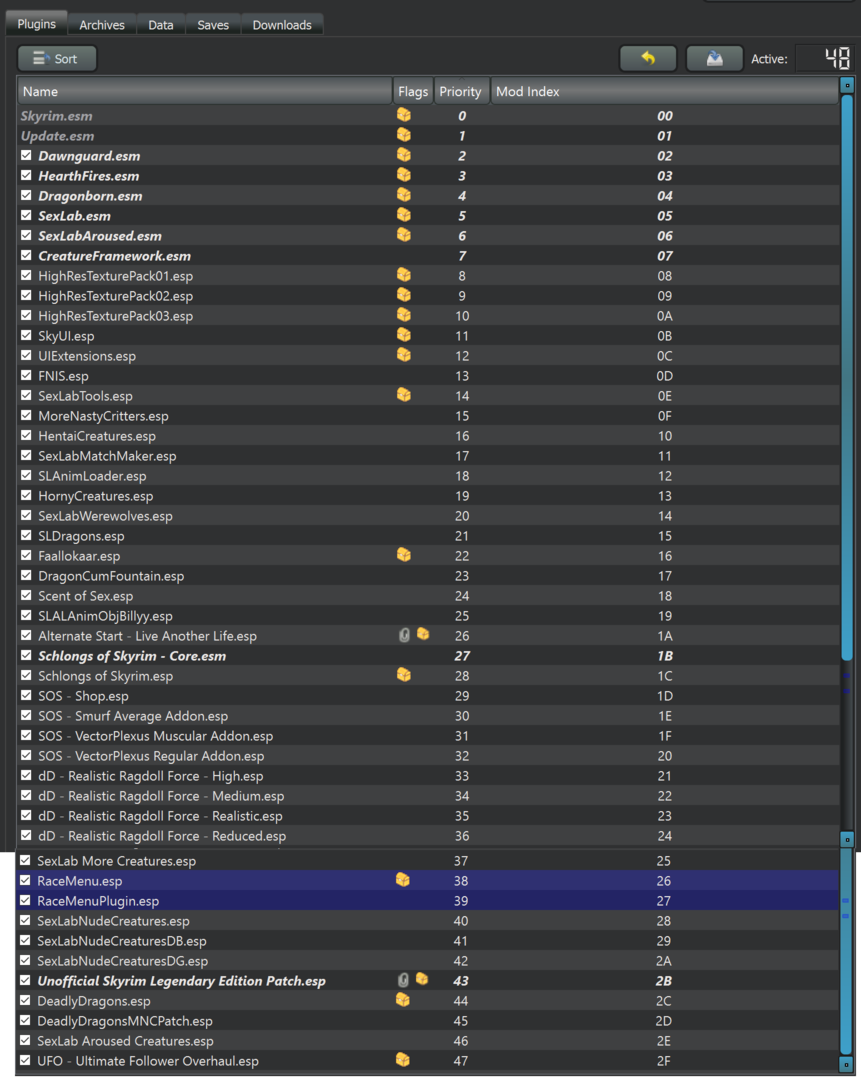Switch to the Plugins tab
Image resolution: width=861 pixels, height=1080 pixels.
(37, 24)
